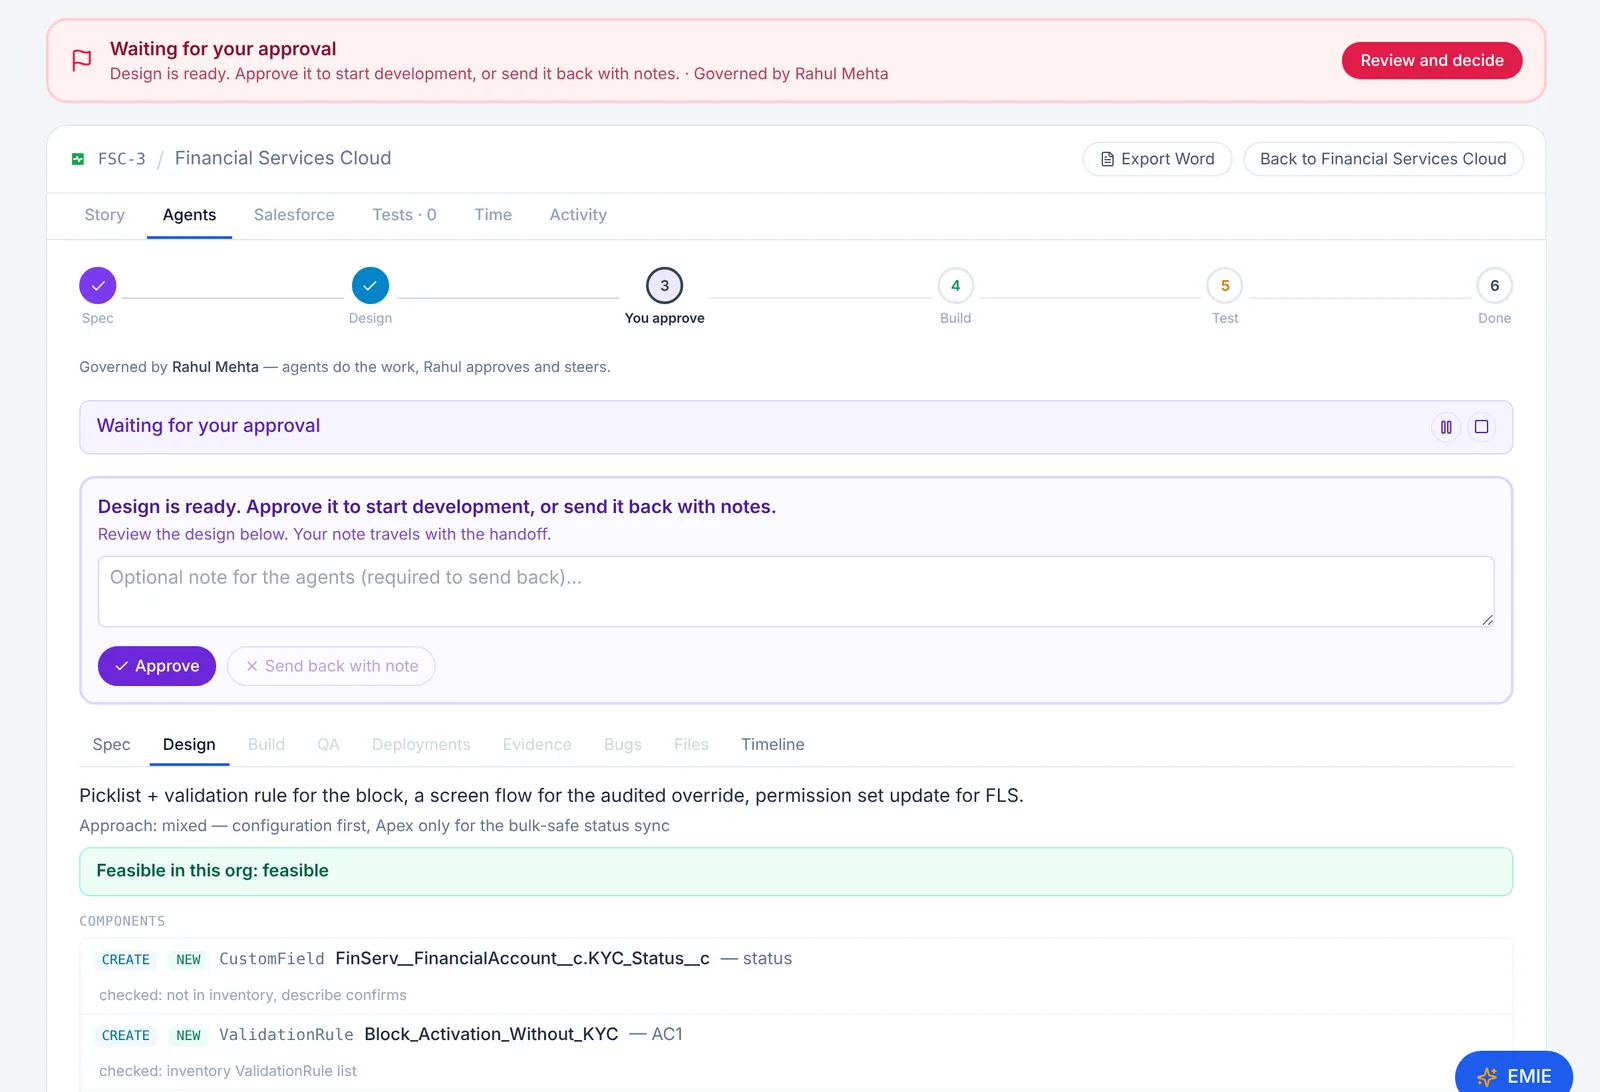Select step 4 Build circle
Image resolution: width=1600 pixels, height=1092 pixels.
pyautogui.click(x=956, y=286)
